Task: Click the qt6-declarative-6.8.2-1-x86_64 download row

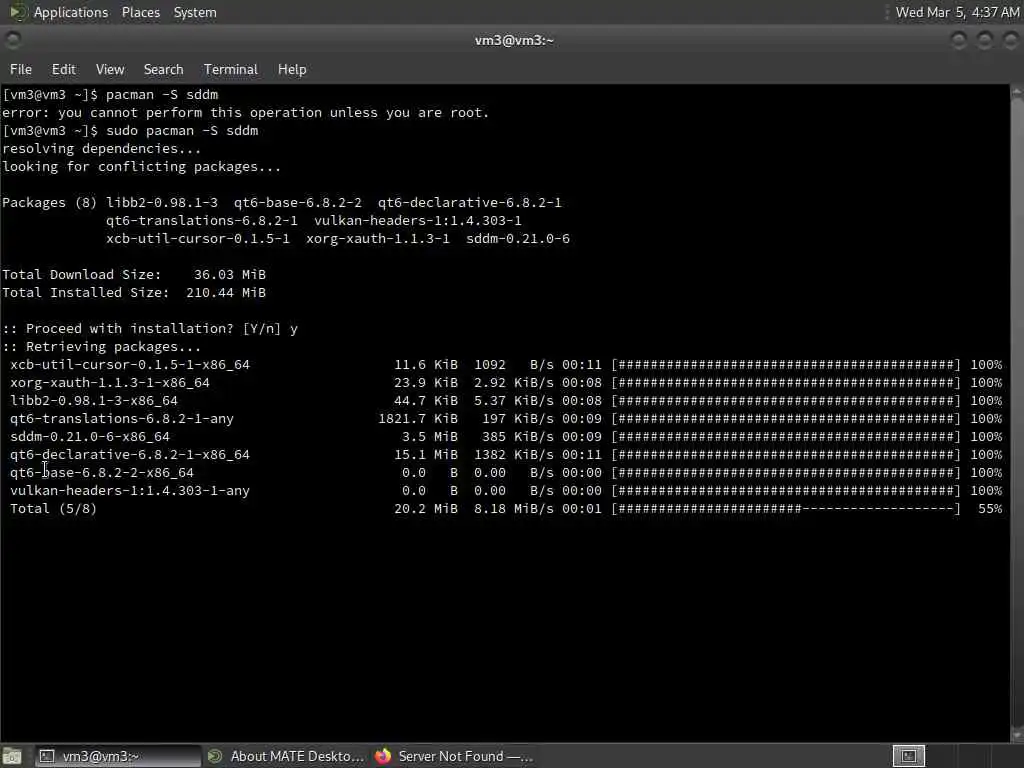Action: (506, 455)
